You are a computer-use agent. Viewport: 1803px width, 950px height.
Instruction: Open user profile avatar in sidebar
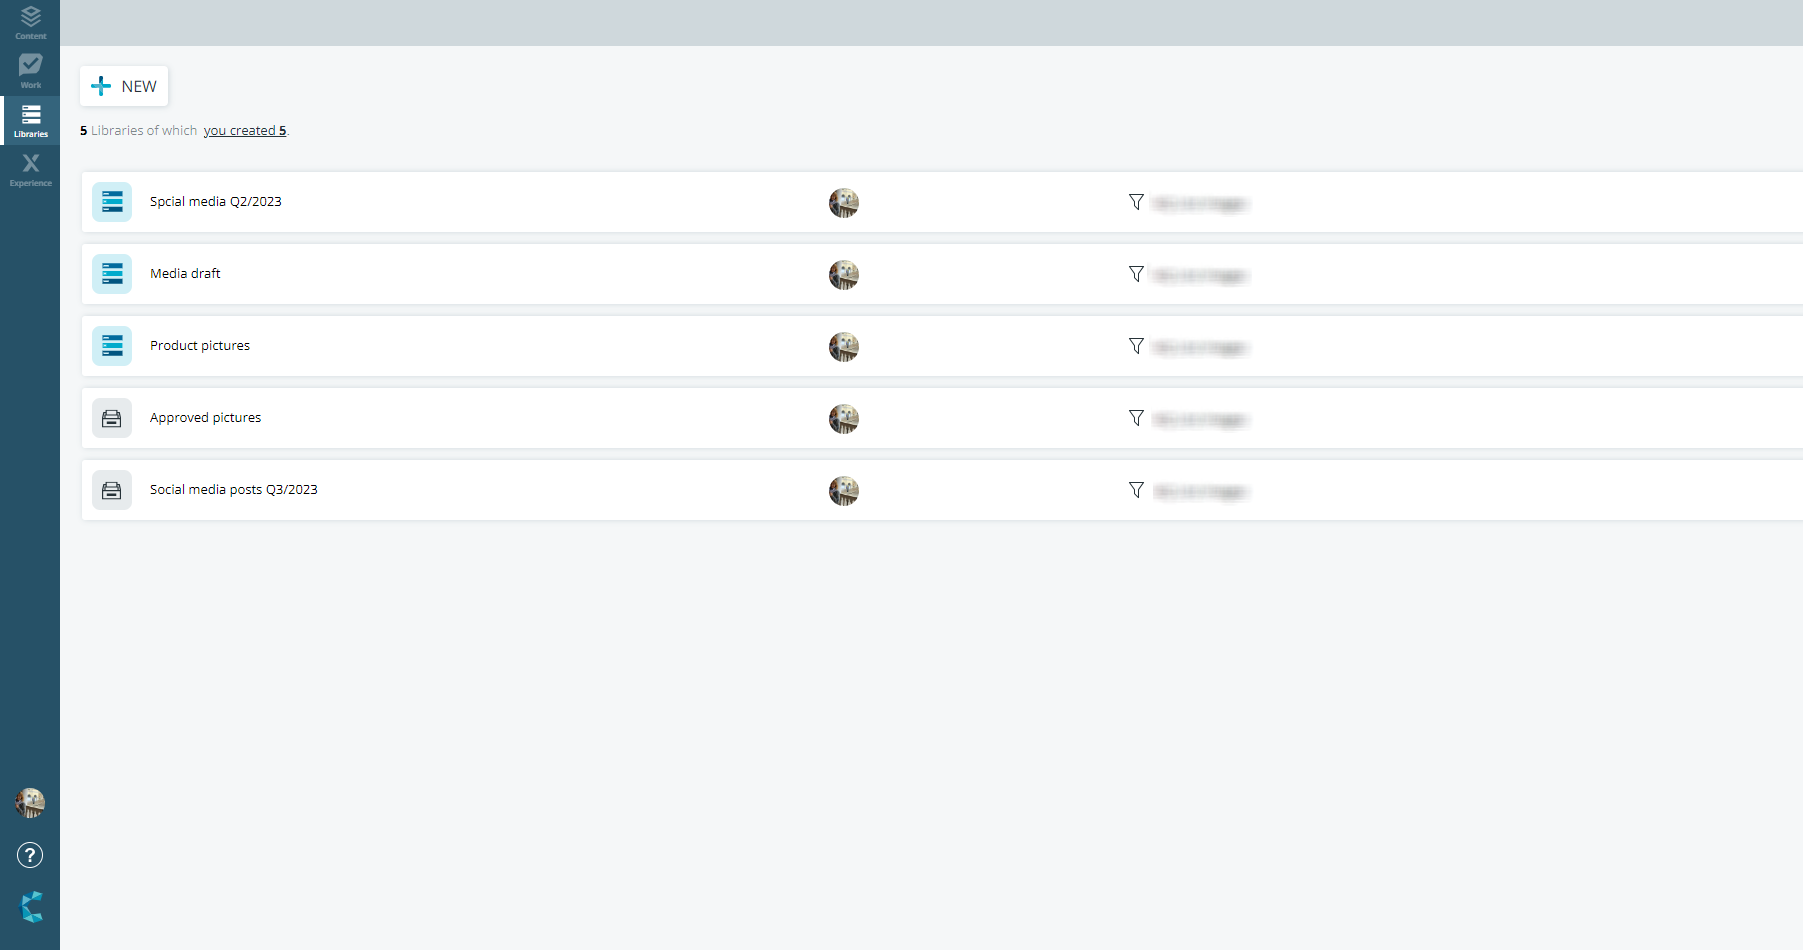pyautogui.click(x=30, y=803)
